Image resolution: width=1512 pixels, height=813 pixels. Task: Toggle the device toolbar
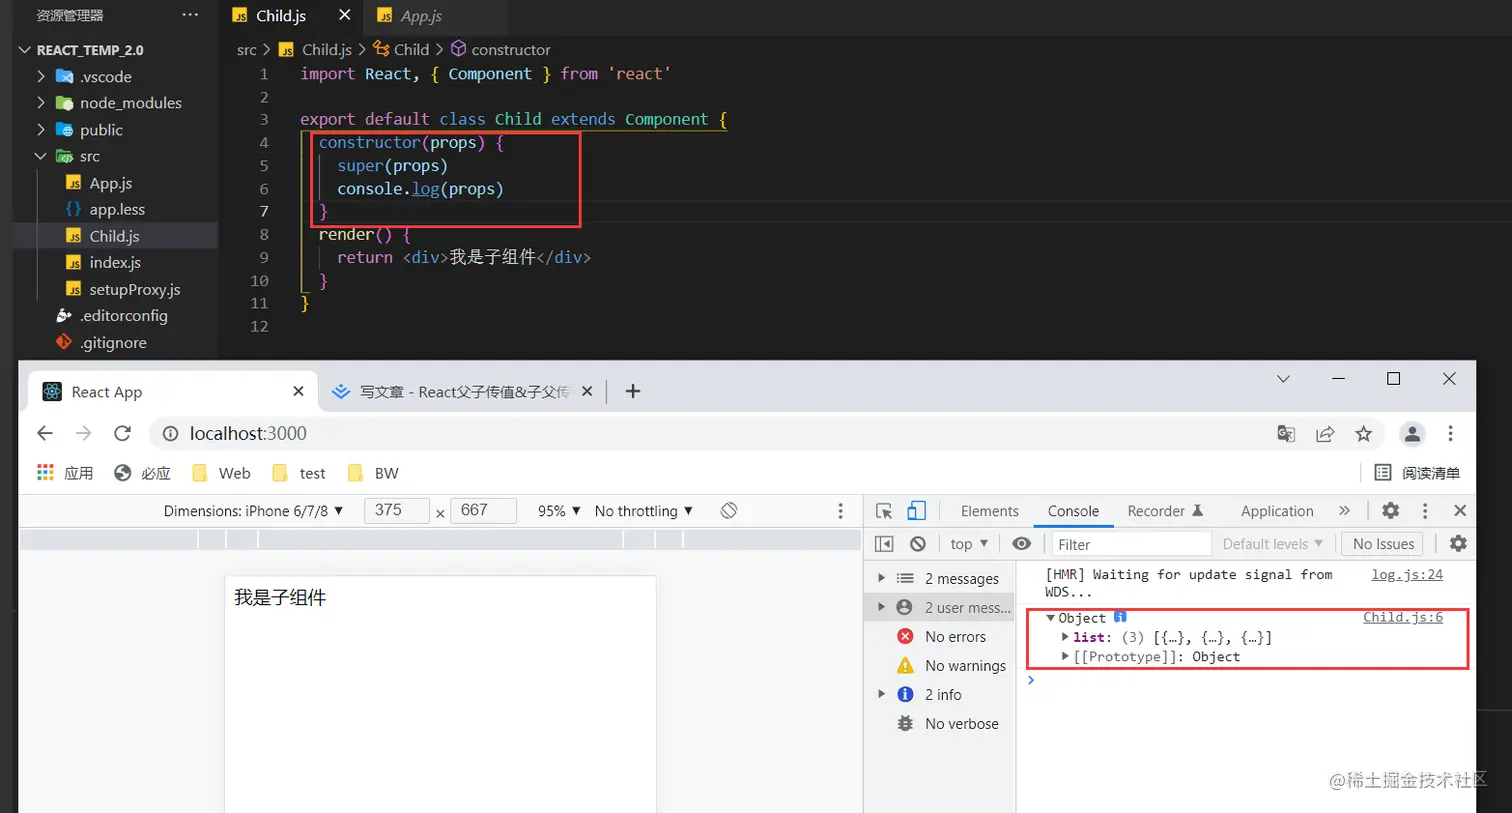[x=916, y=511]
